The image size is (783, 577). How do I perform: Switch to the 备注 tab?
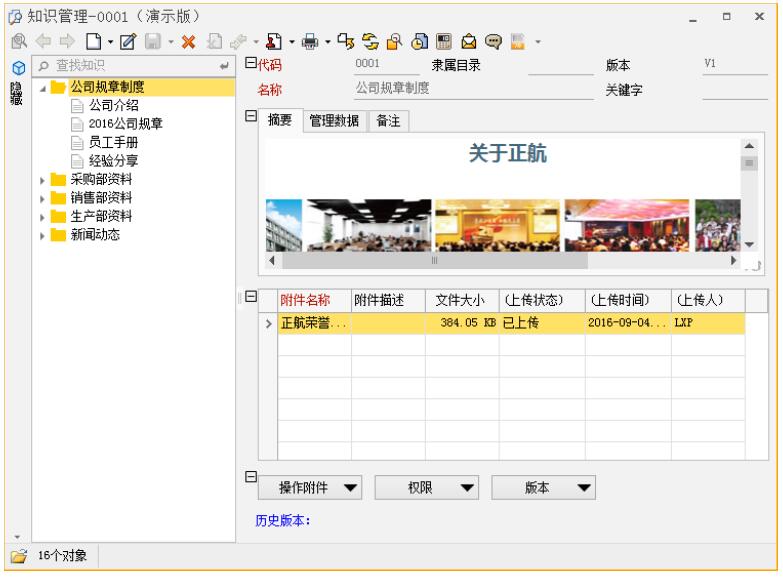[389, 121]
